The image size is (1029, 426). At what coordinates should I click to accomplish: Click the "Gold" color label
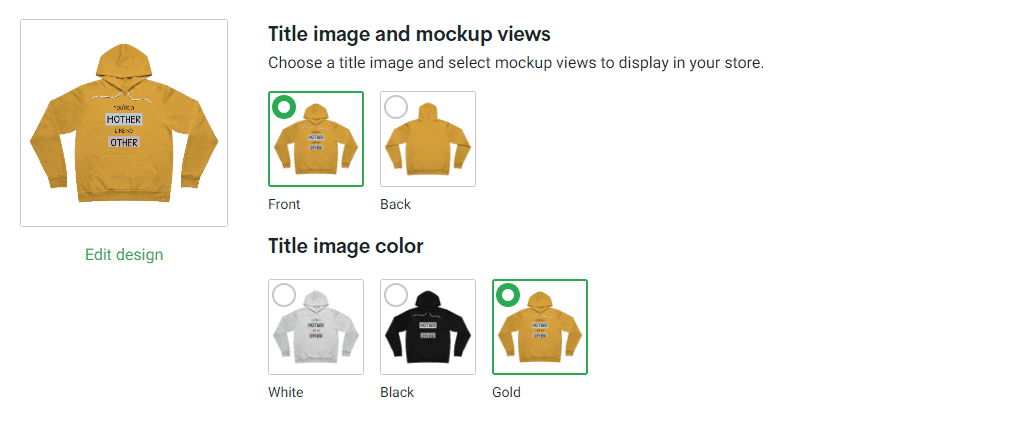pyautogui.click(x=506, y=392)
